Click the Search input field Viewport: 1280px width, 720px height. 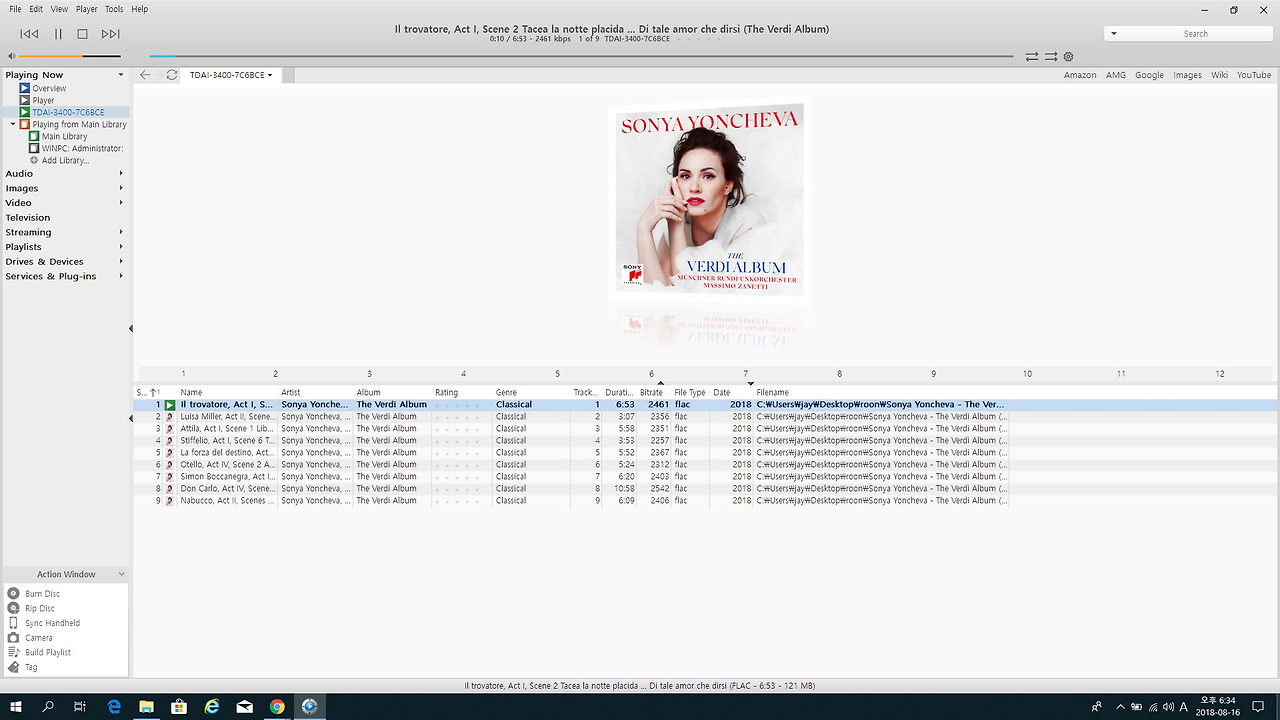(x=1196, y=34)
